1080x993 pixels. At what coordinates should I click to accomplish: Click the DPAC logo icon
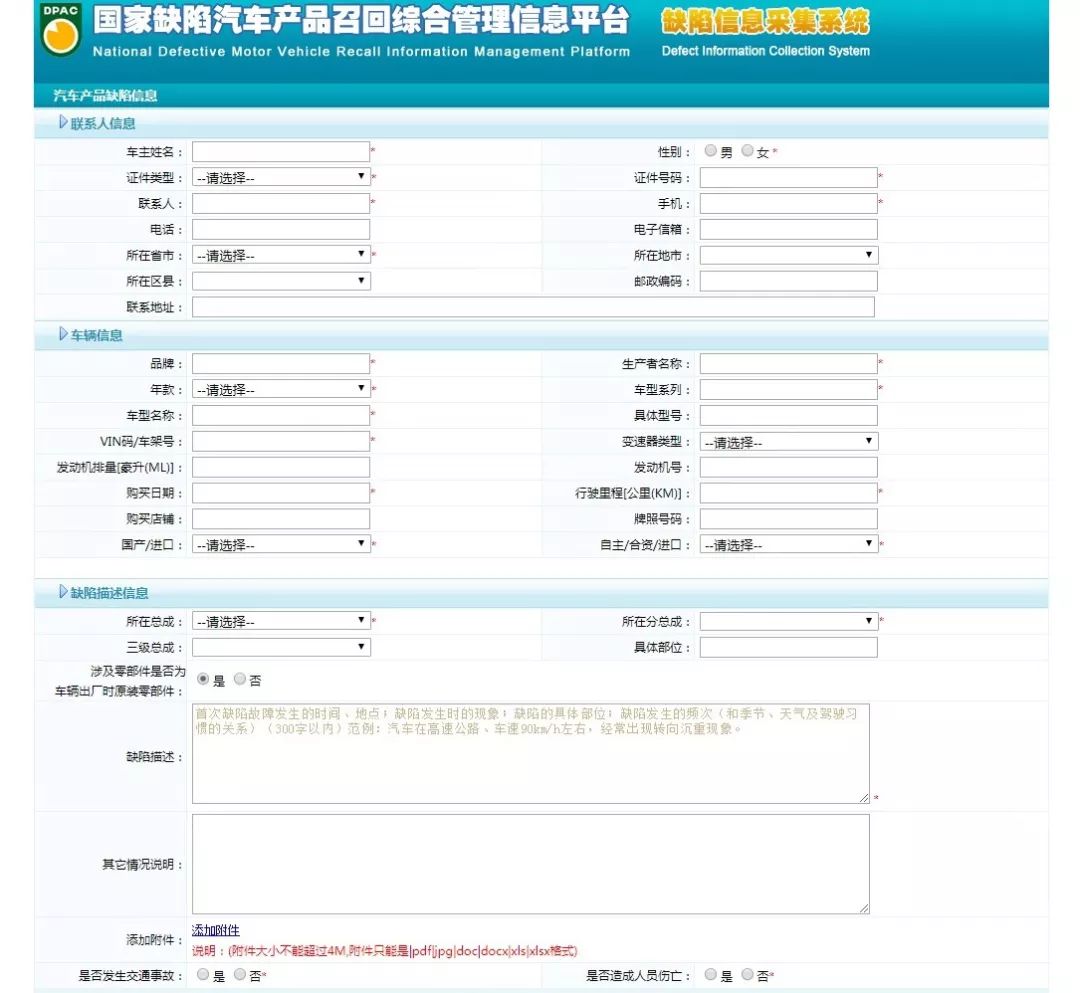pos(61,30)
